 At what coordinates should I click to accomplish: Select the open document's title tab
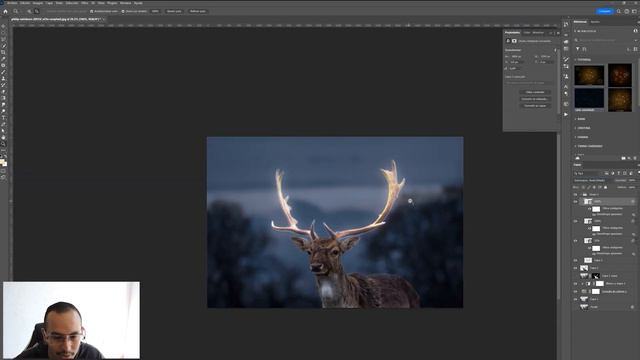(56, 19)
